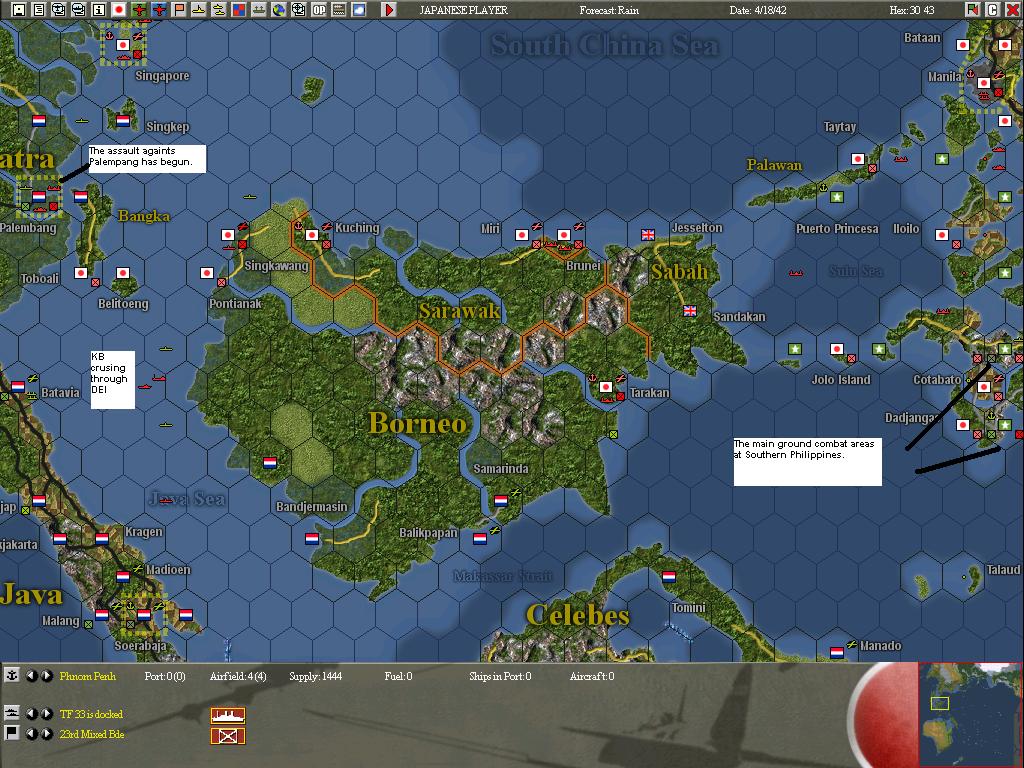Click the black flag icon beside 23rd Mixed Bde

point(12,733)
